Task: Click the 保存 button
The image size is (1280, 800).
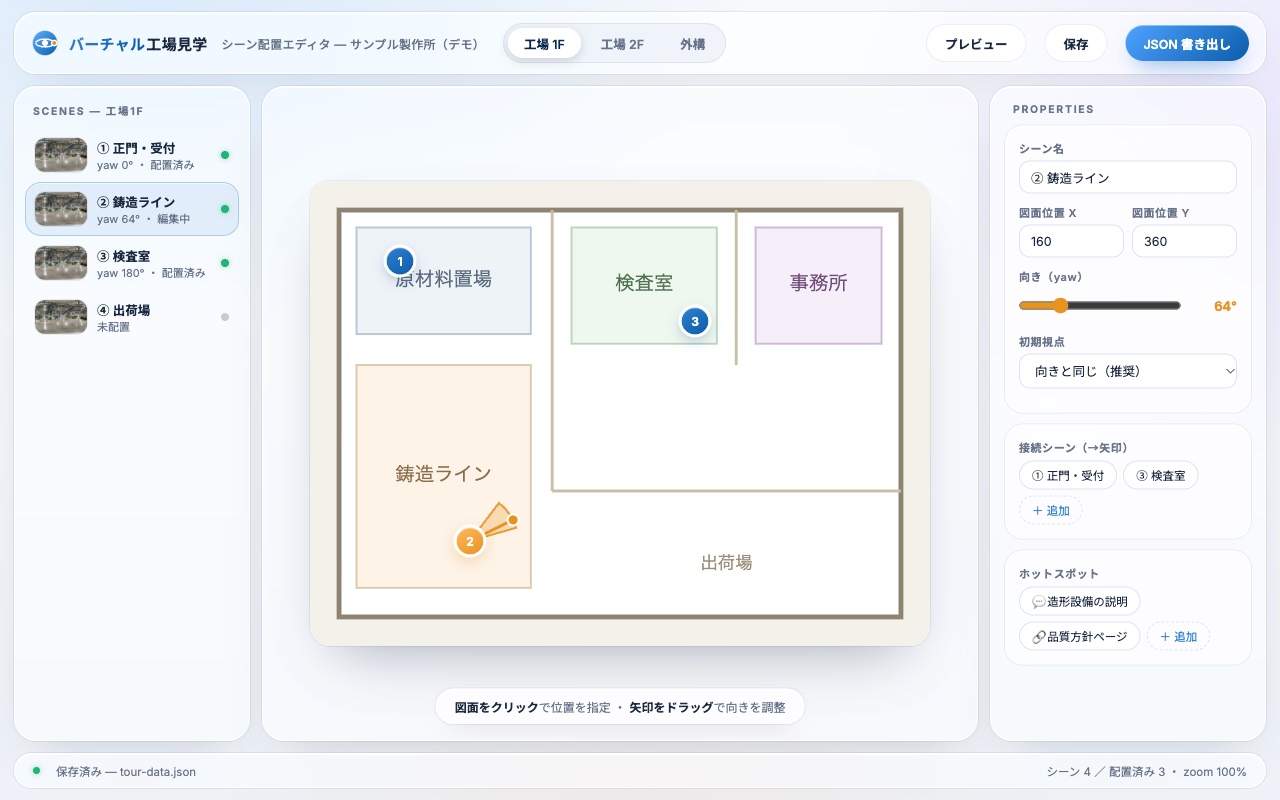Action: (1076, 44)
